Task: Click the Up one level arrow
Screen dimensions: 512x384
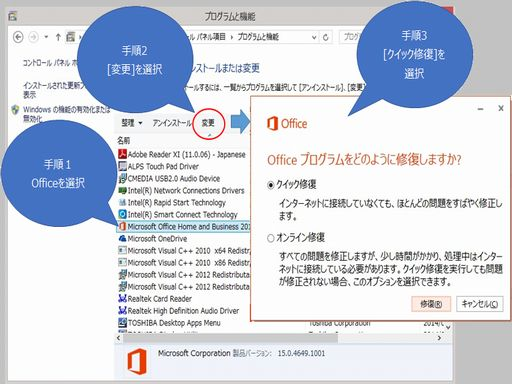Action: click(58, 37)
